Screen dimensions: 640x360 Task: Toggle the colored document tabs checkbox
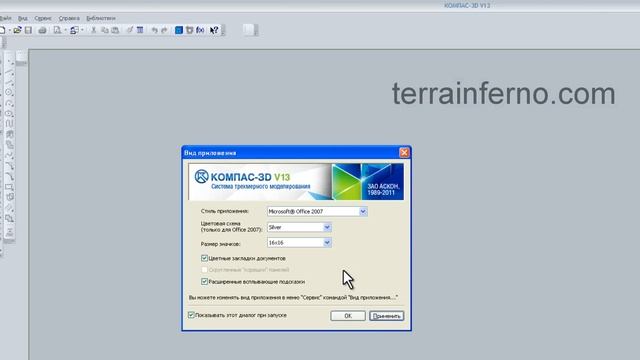coord(204,258)
